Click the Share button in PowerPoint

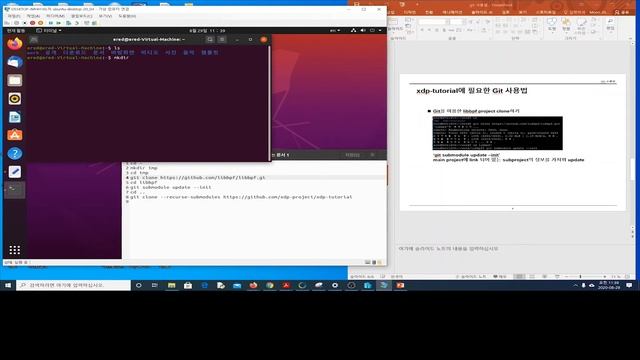point(622,12)
